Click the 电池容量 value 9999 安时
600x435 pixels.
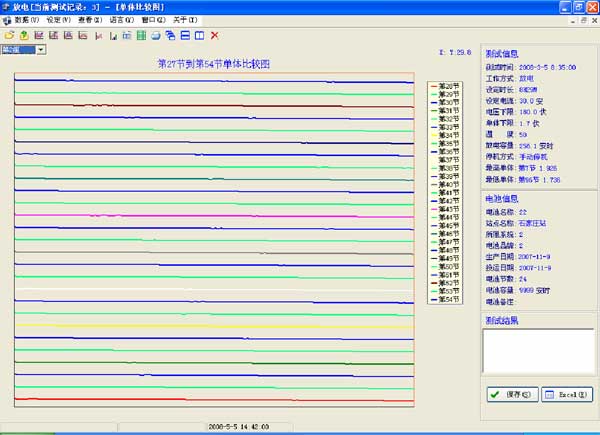(x=535, y=290)
